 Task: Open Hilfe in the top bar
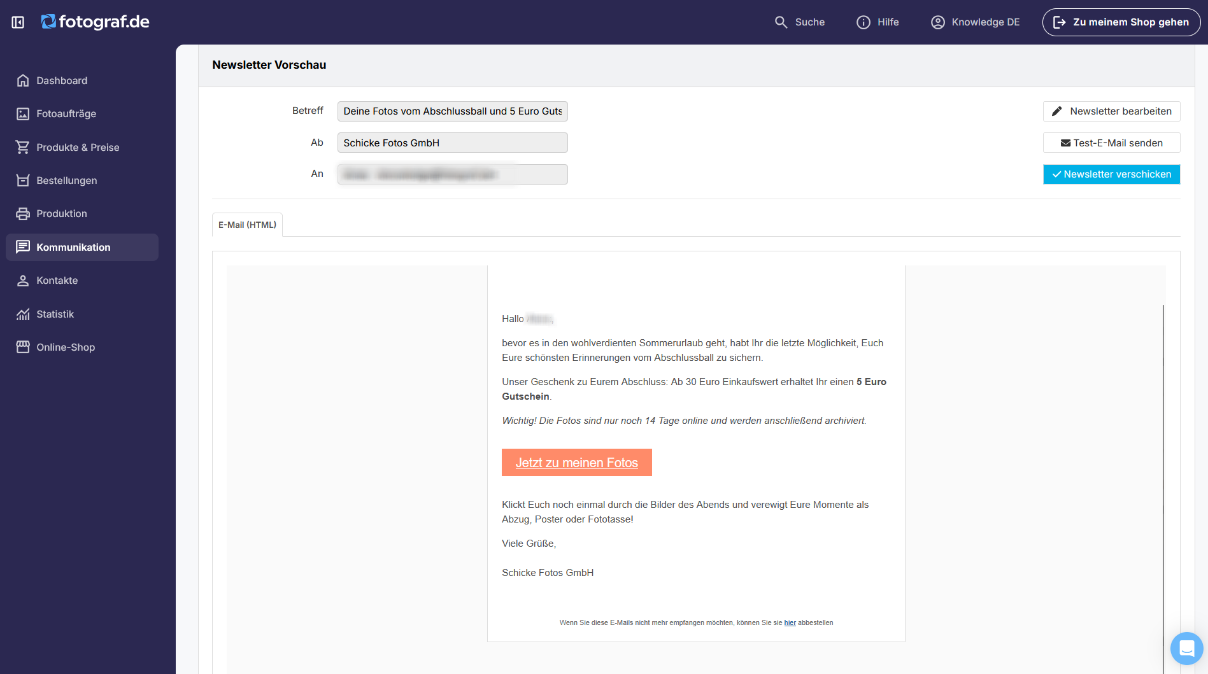coord(878,22)
